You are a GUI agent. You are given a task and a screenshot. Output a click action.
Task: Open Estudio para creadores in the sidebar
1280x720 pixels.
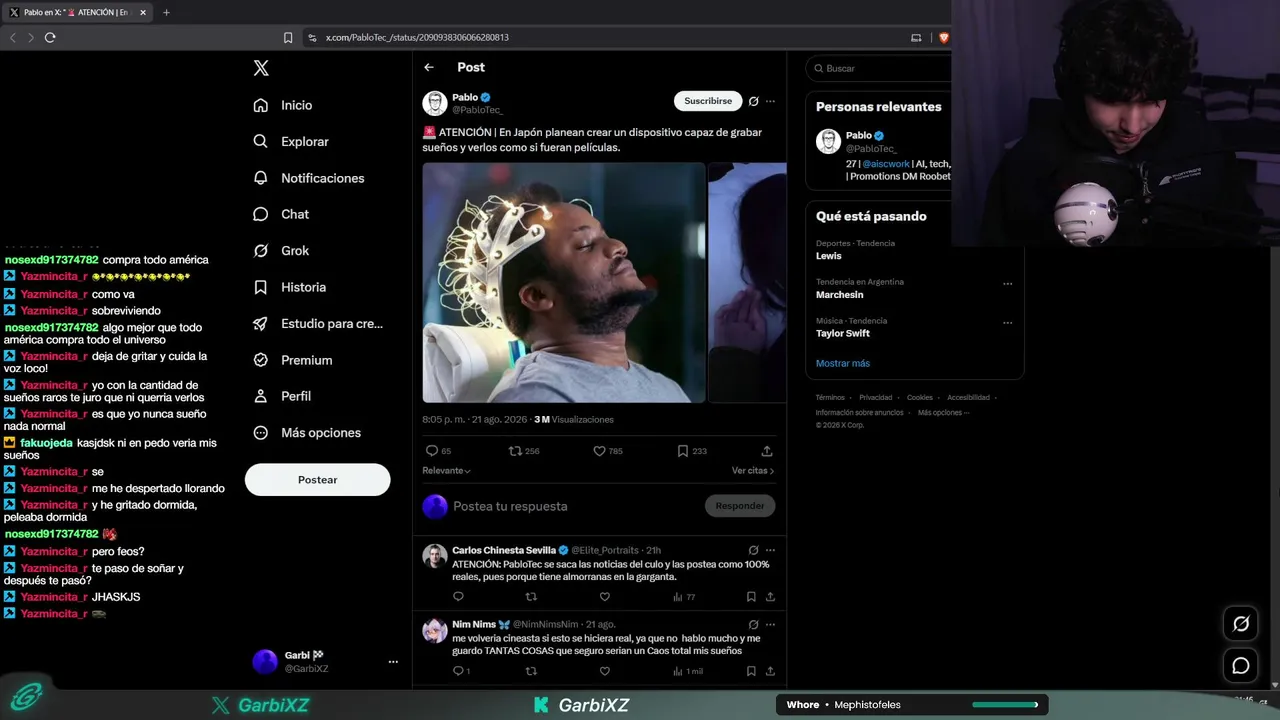[x=318, y=324]
